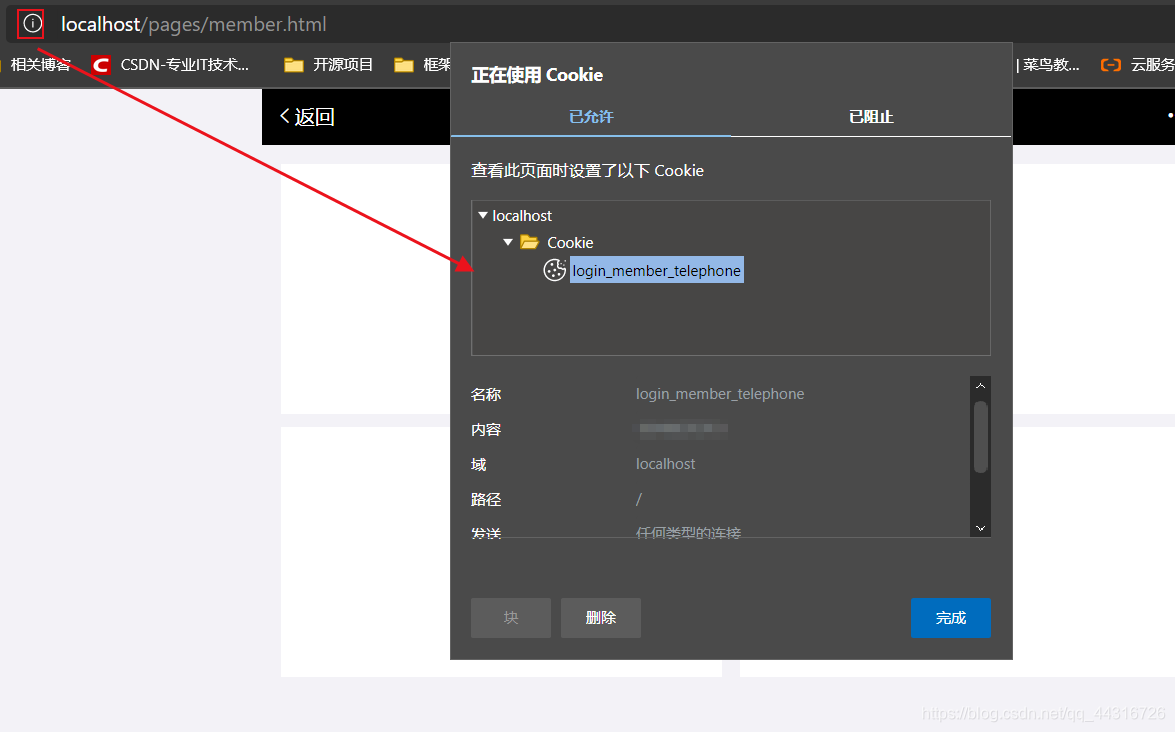Select the login_member_telephone cookie entry
The height and width of the screenshot is (732, 1175).
[656, 270]
